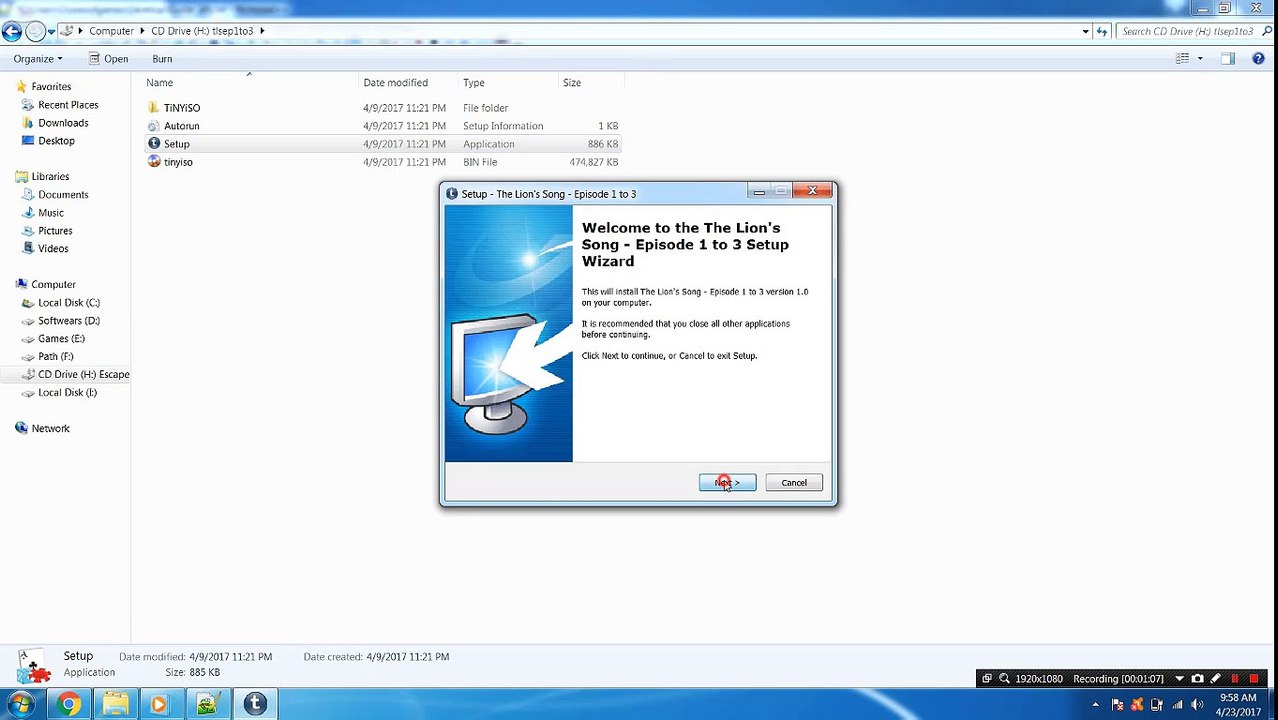Open Google Chrome from taskbar
The width and height of the screenshot is (1278, 720).
[68, 705]
